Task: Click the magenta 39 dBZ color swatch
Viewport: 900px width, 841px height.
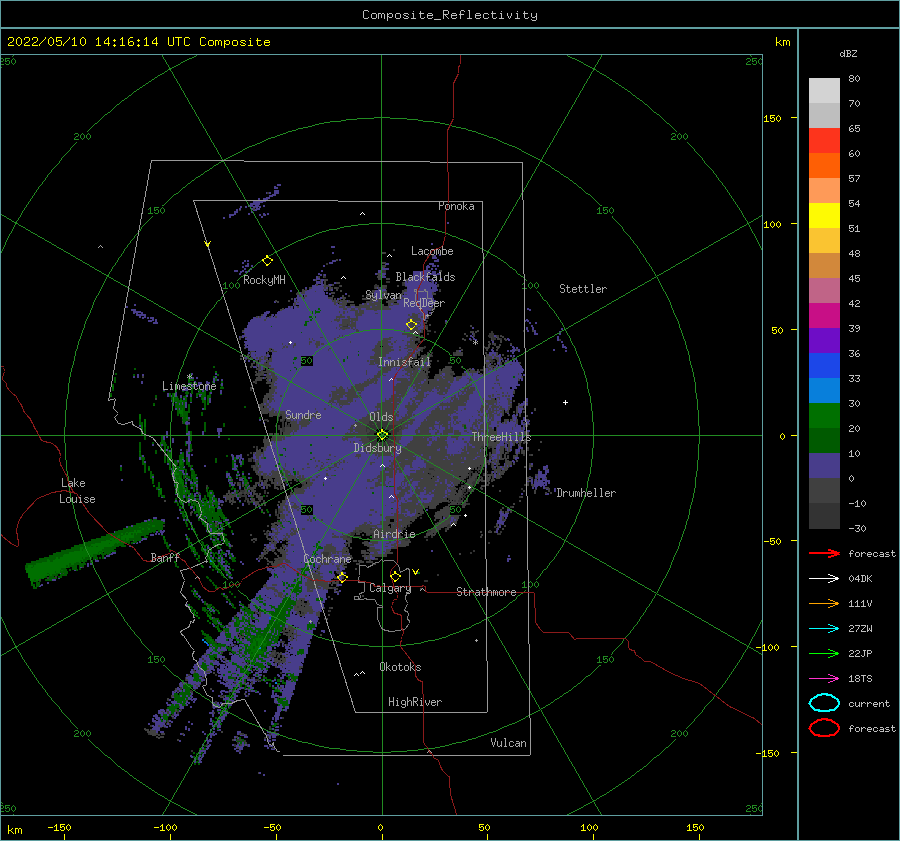Action: tap(824, 315)
